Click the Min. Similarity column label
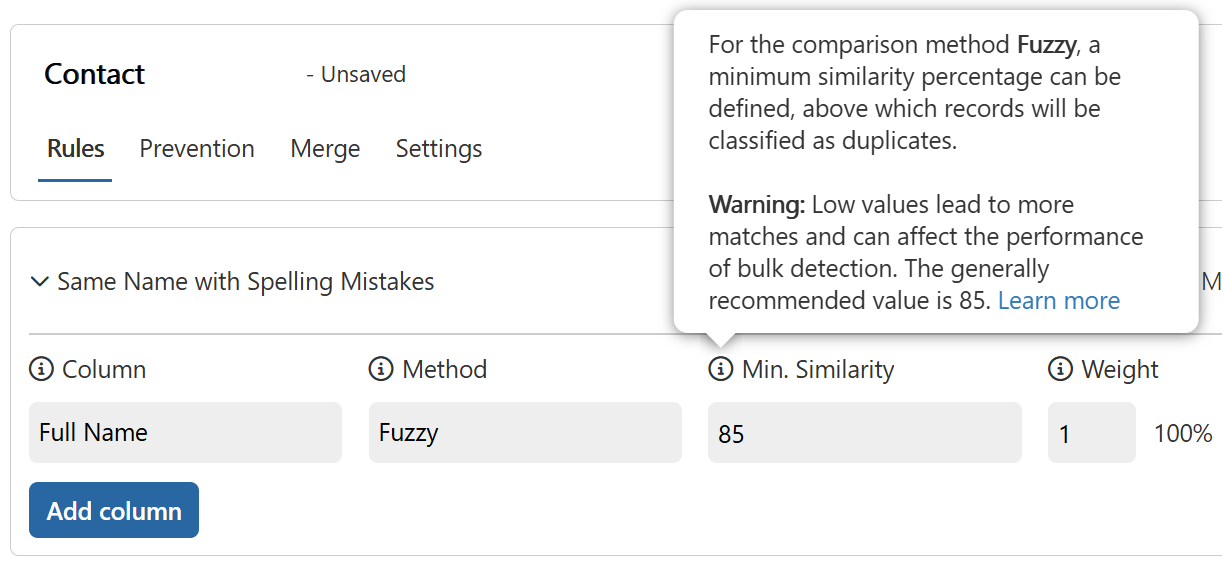The height and width of the screenshot is (569, 1222). [818, 369]
